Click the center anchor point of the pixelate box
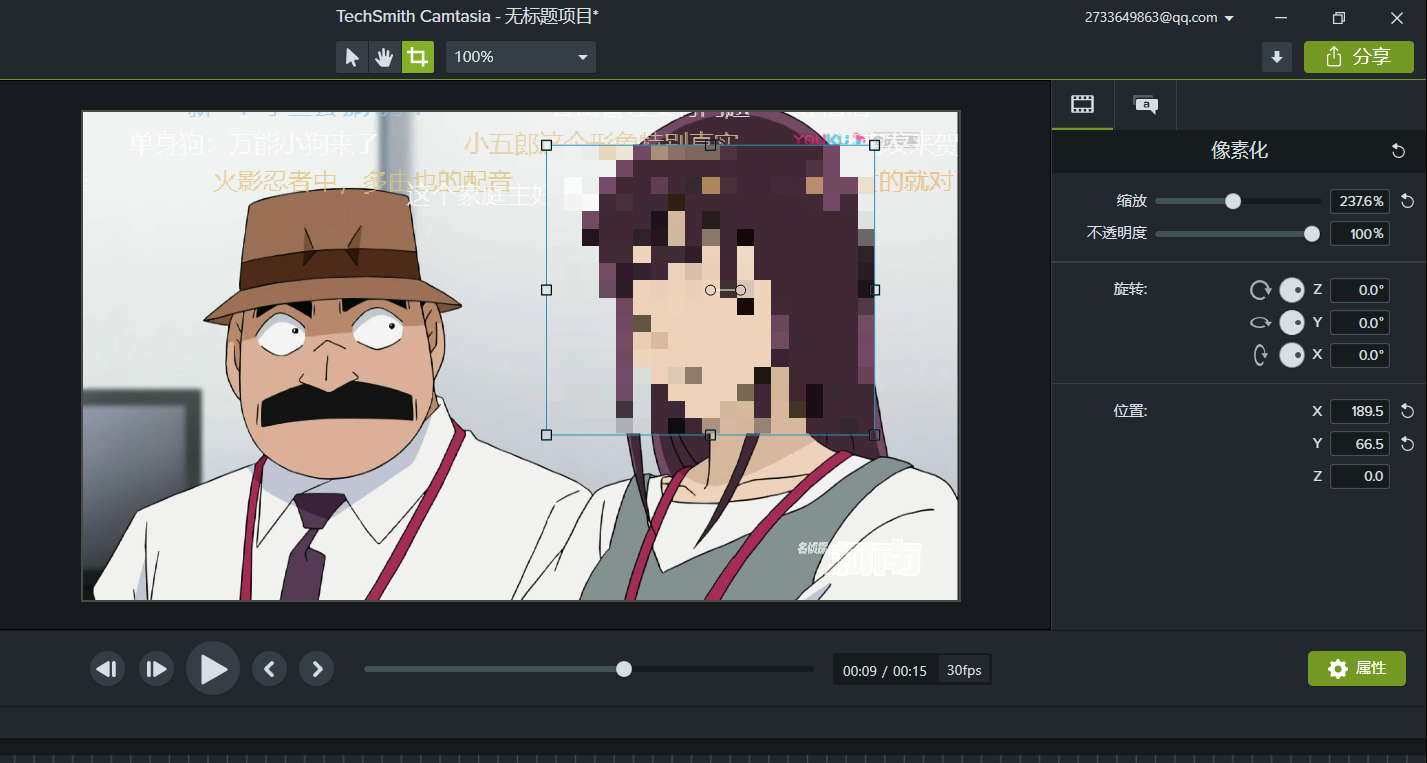Screen dimensions: 1427x763 pos(711,290)
